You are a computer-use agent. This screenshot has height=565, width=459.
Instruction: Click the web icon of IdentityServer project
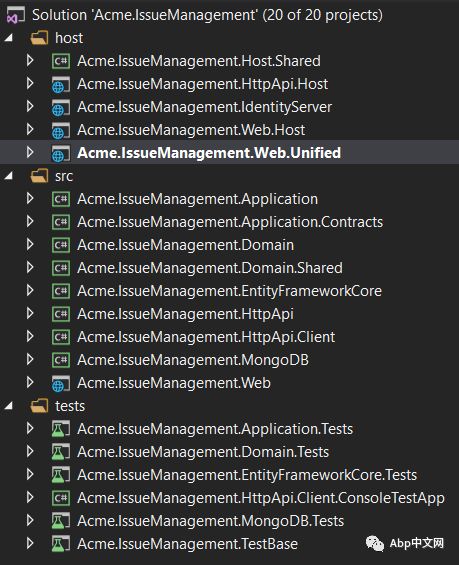[x=61, y=107]
